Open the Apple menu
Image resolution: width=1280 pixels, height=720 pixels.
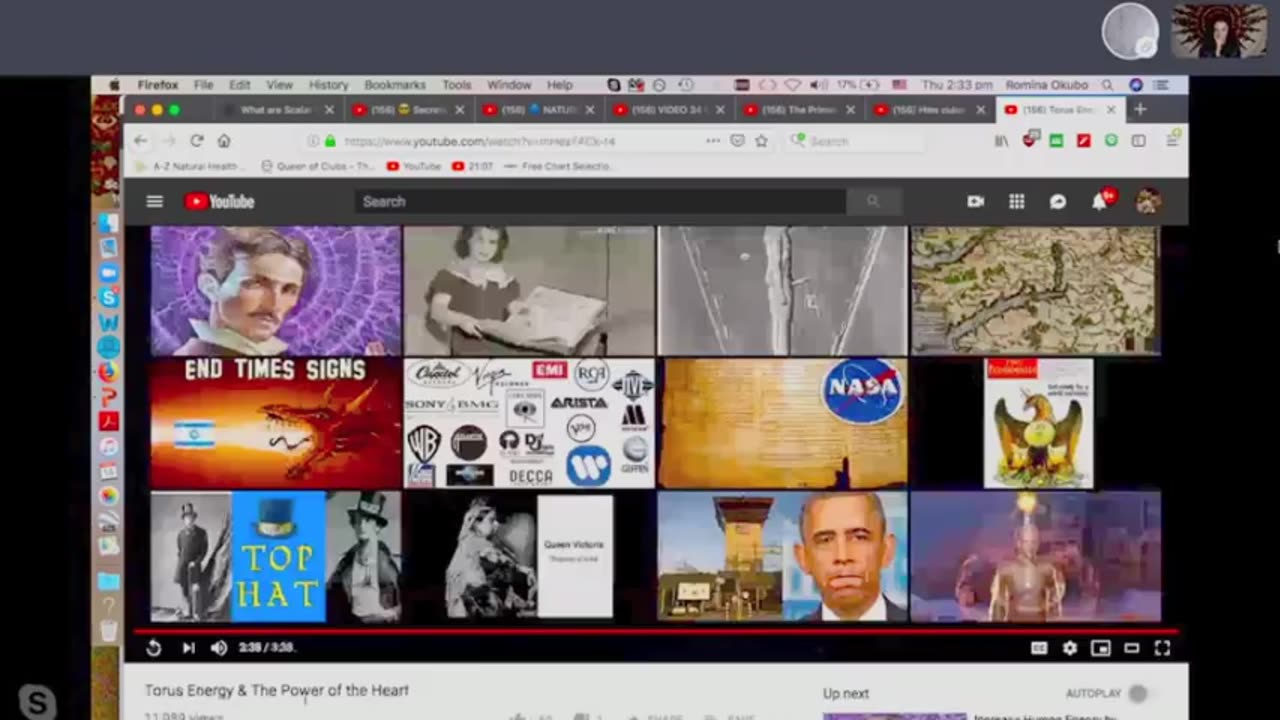tap(113, 85)
